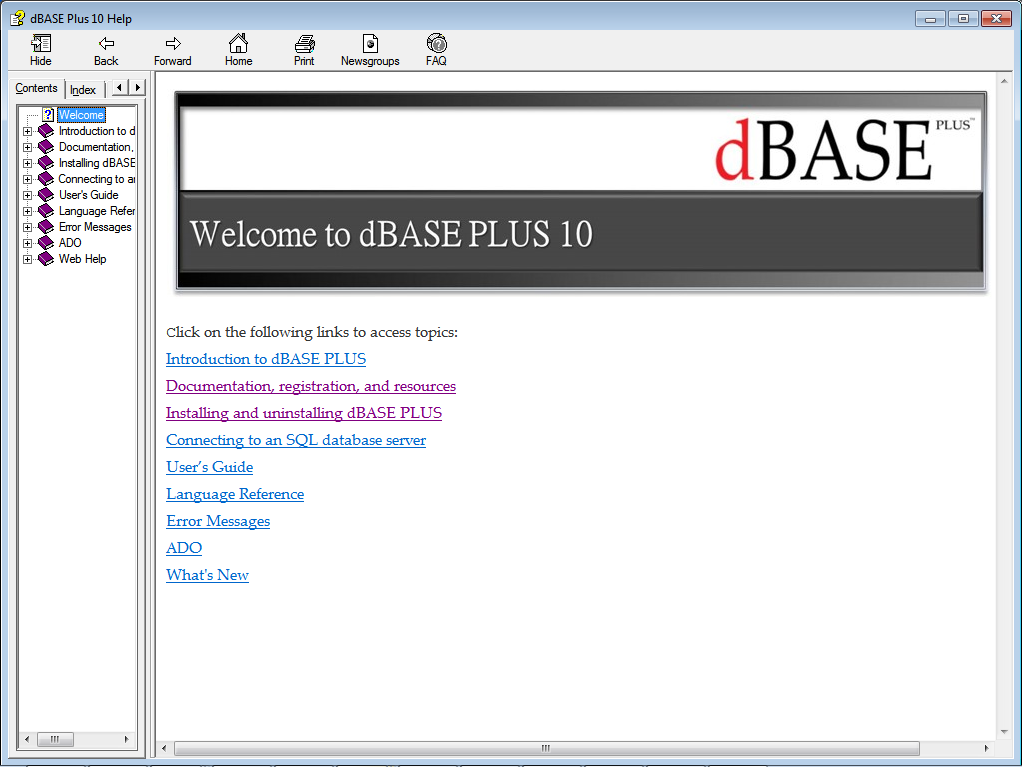
Task: Click the book icon beside Connecting
Action: pyautogui.click(x=46, y=179)
